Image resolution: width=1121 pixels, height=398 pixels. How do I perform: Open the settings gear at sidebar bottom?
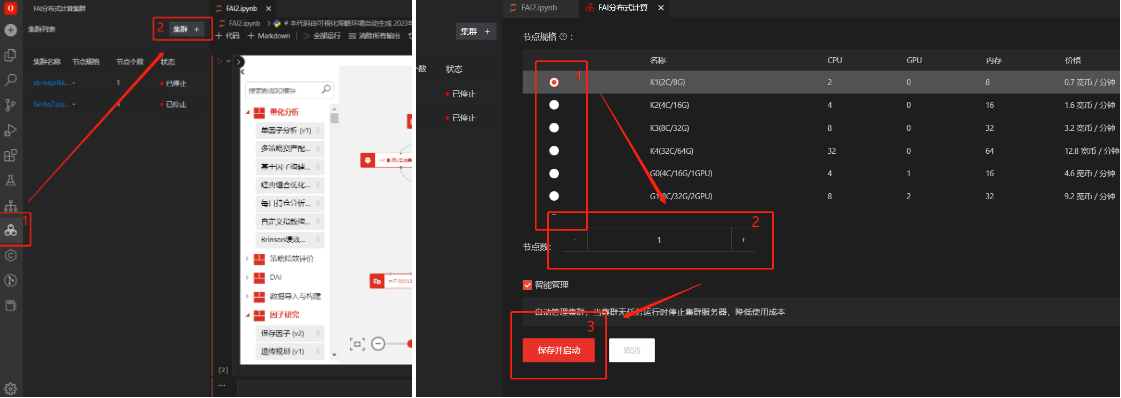click(x=10, y=389)
